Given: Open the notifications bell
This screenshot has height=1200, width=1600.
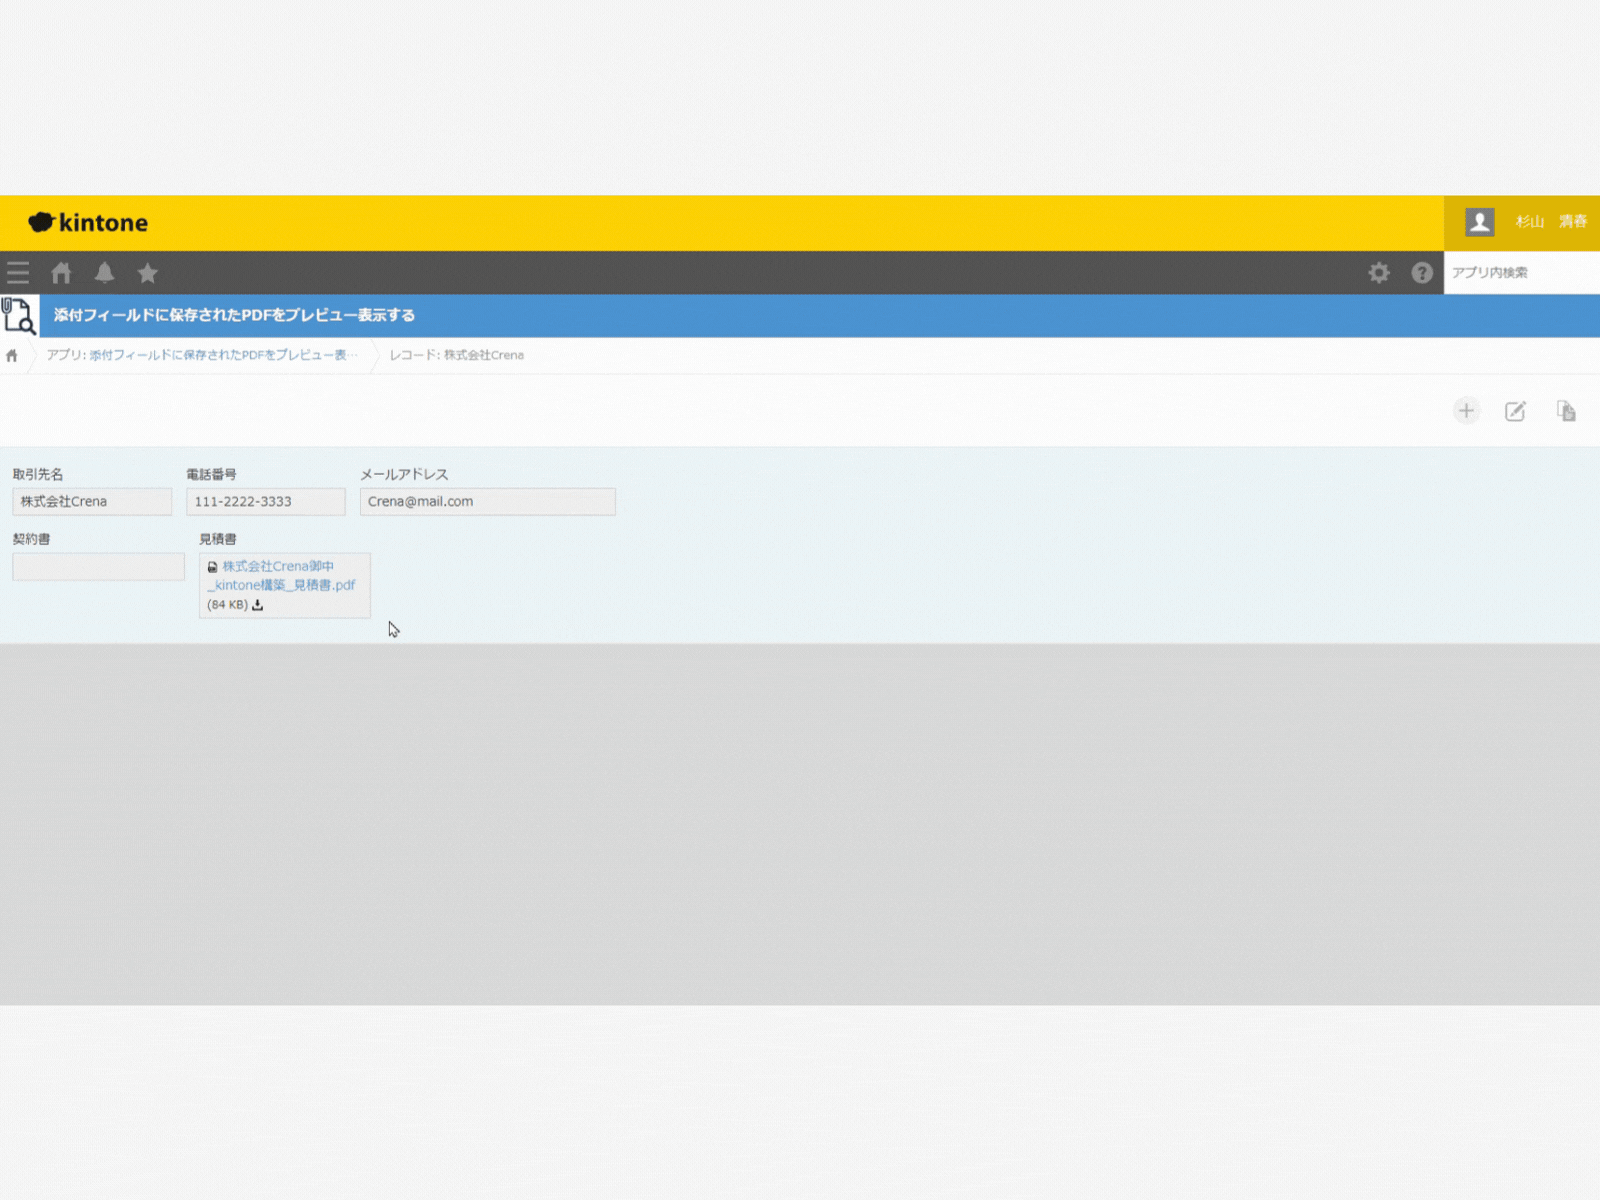Looking at the screenshot, I should pyautogui.click(x=104, y=273).
